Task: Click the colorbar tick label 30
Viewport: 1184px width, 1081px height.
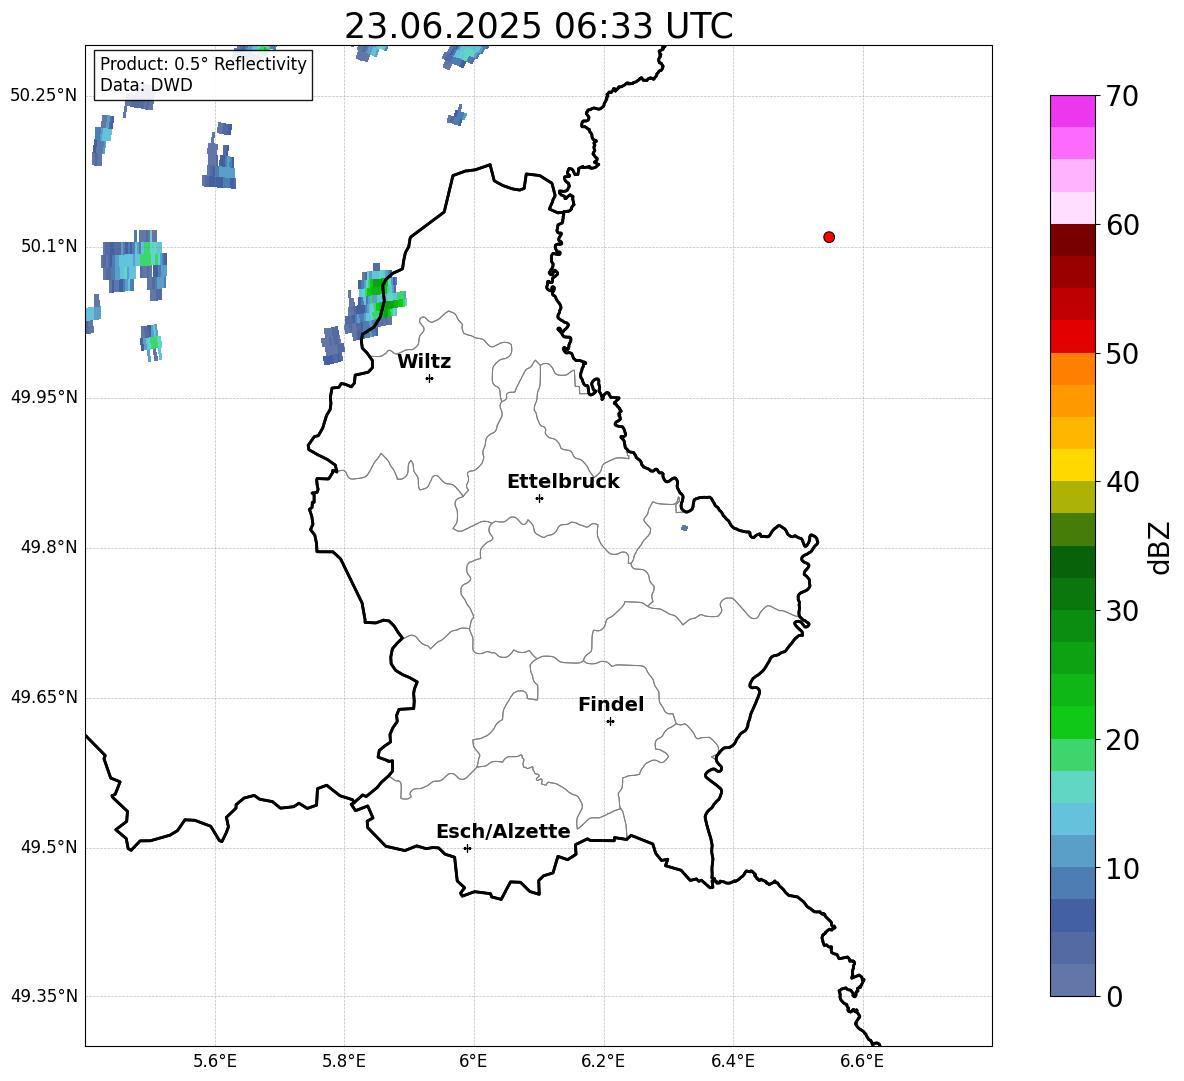Action: 1122,611
